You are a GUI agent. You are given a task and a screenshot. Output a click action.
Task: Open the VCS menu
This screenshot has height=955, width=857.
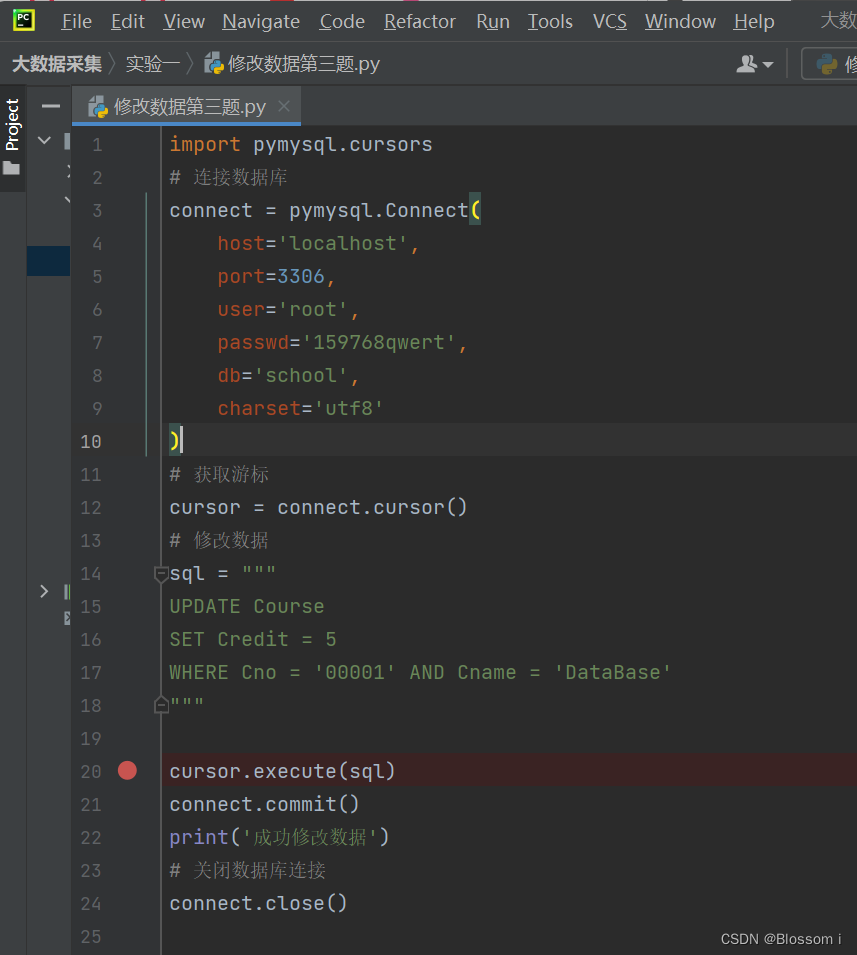coord(610,21)
